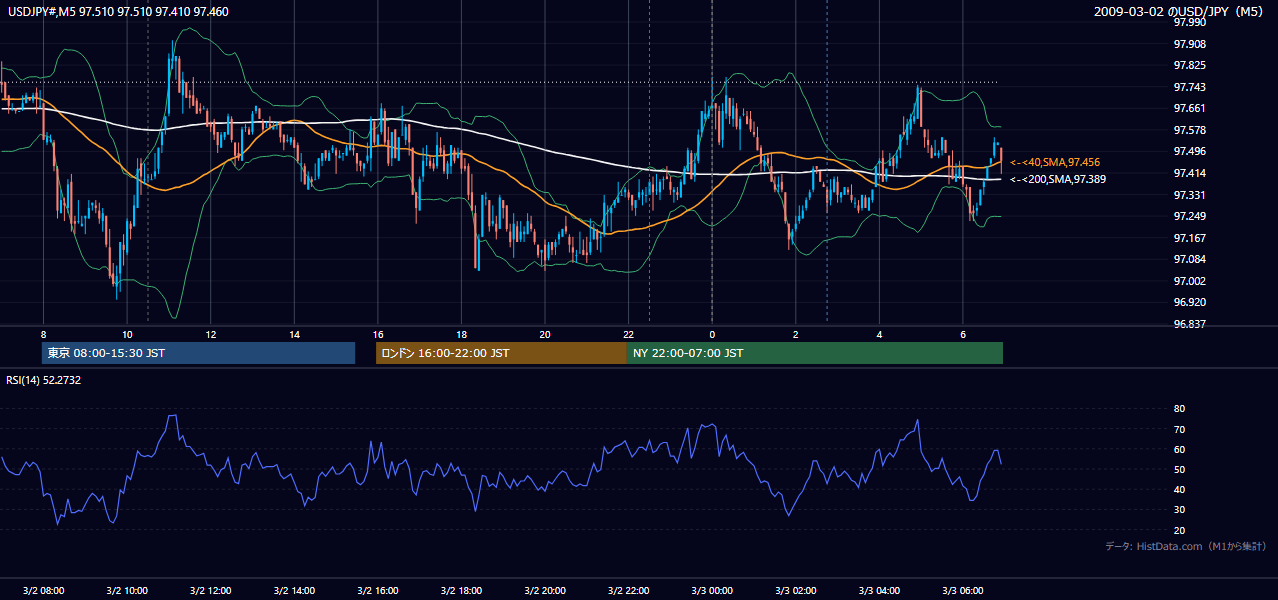This screenshot has height=600, width=1278.
Task: Click hour 8 tick under the price chart
Action: point(43,334)
